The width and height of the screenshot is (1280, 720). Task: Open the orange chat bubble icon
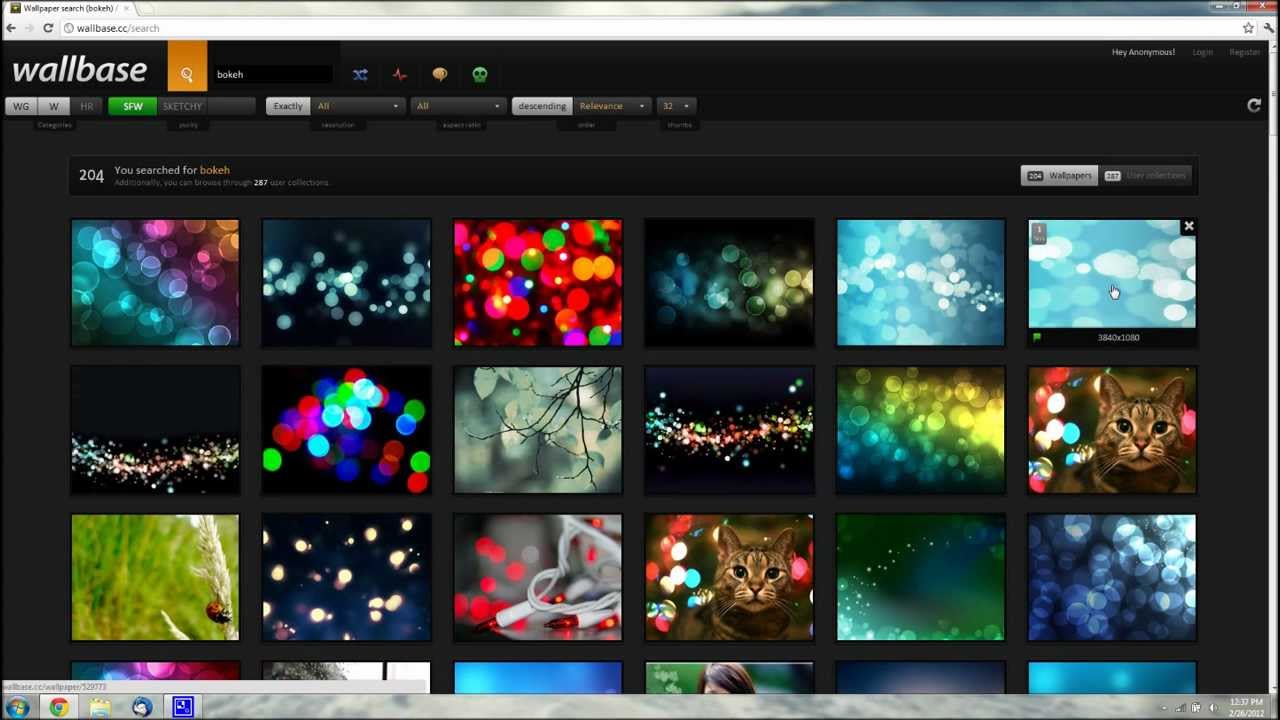(440, 74)
